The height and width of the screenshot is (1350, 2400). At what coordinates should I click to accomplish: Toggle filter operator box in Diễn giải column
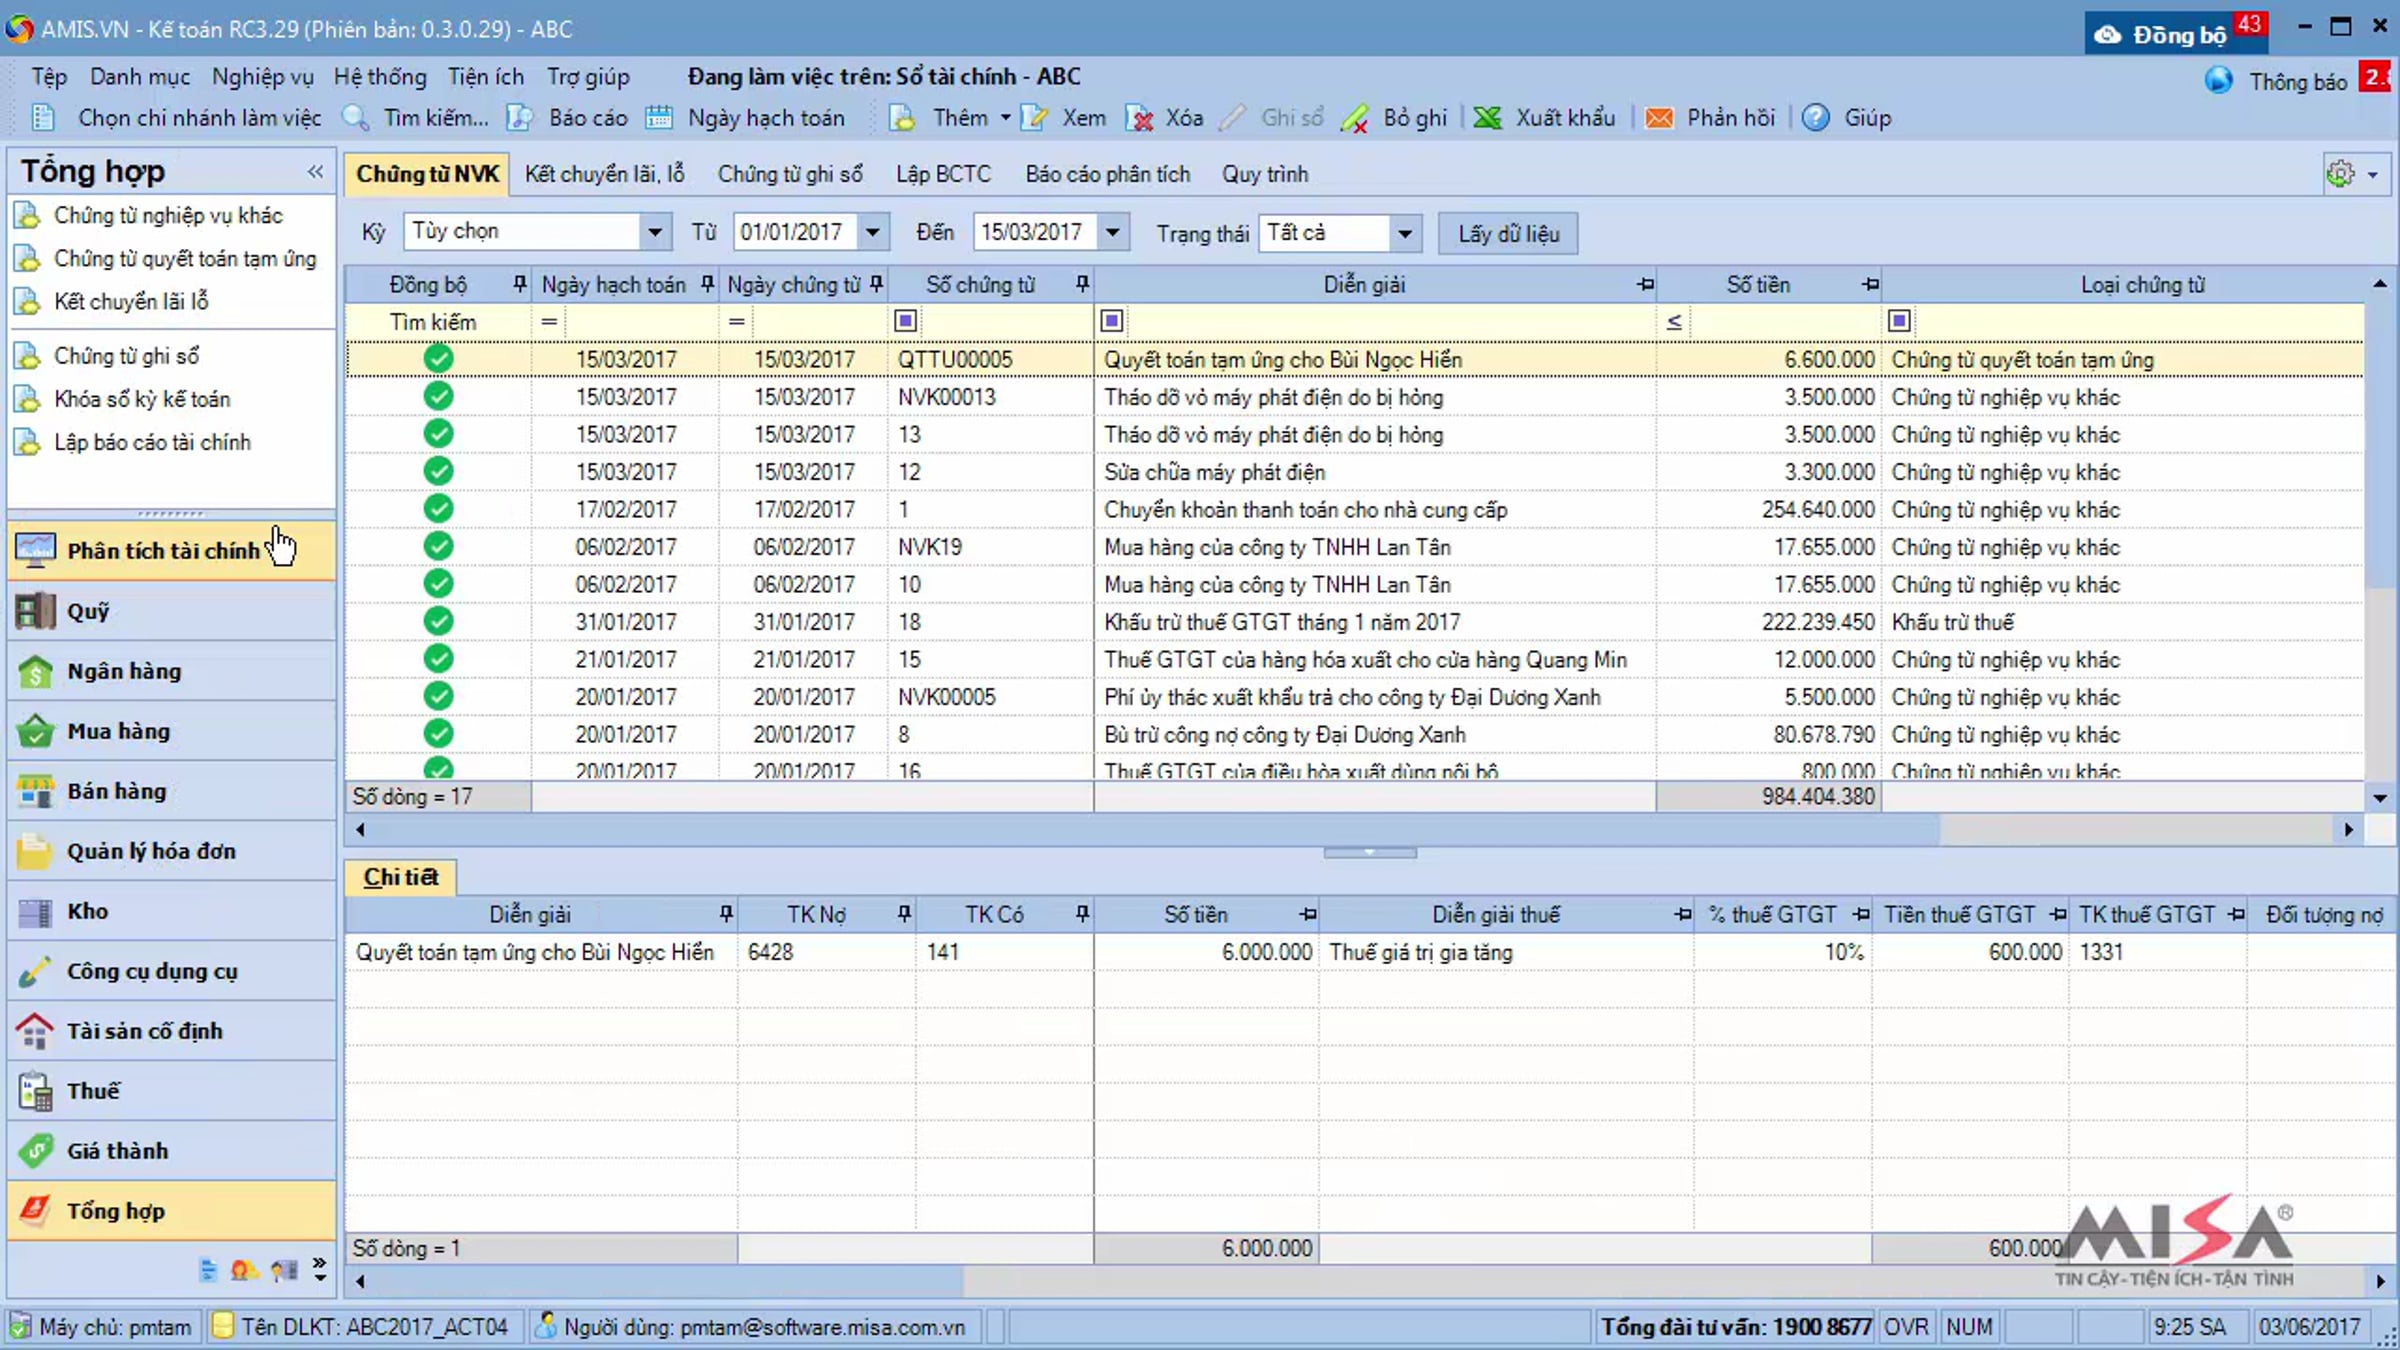[1111, 321]
